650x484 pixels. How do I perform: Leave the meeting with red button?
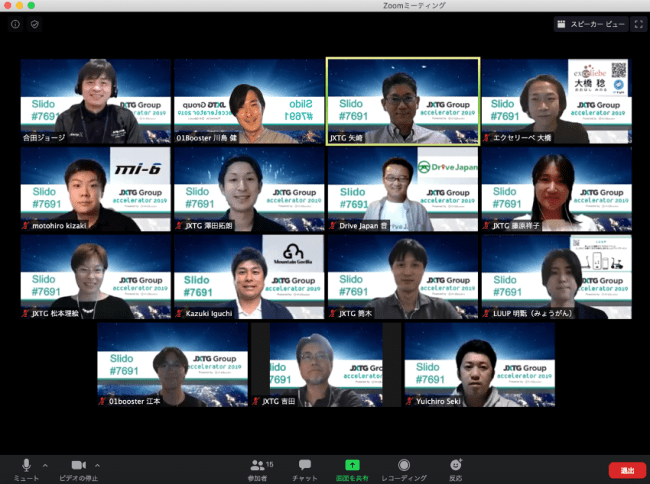coord(627,470)
